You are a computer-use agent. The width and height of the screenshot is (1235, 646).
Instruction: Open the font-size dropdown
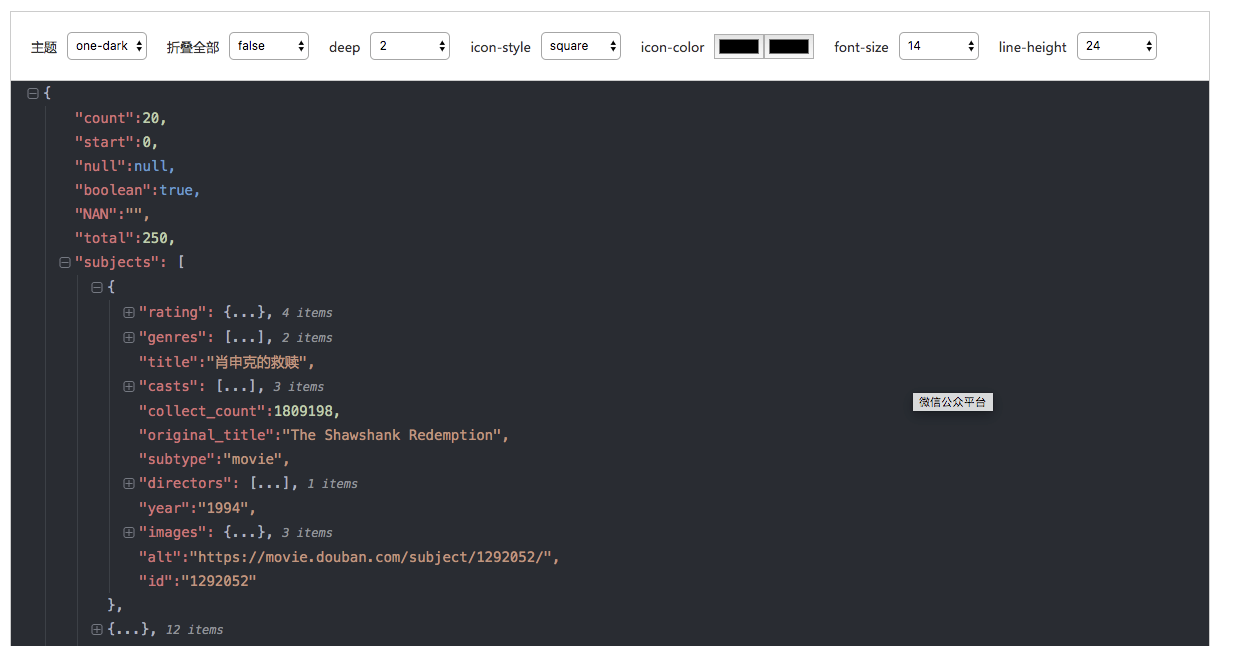[938, 45]
